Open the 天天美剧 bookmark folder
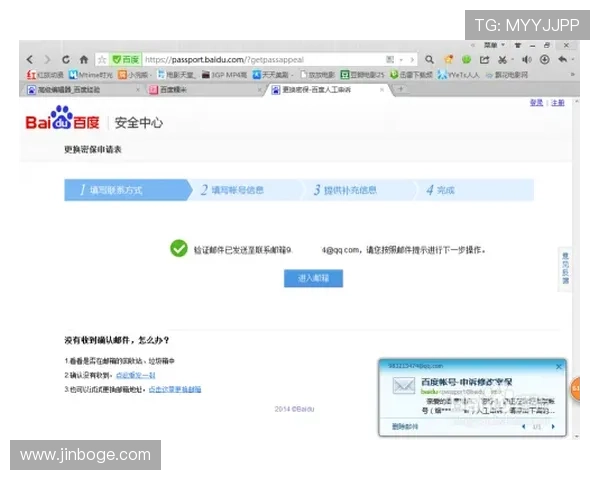600x480 pixels. click(x=272, y=75)
